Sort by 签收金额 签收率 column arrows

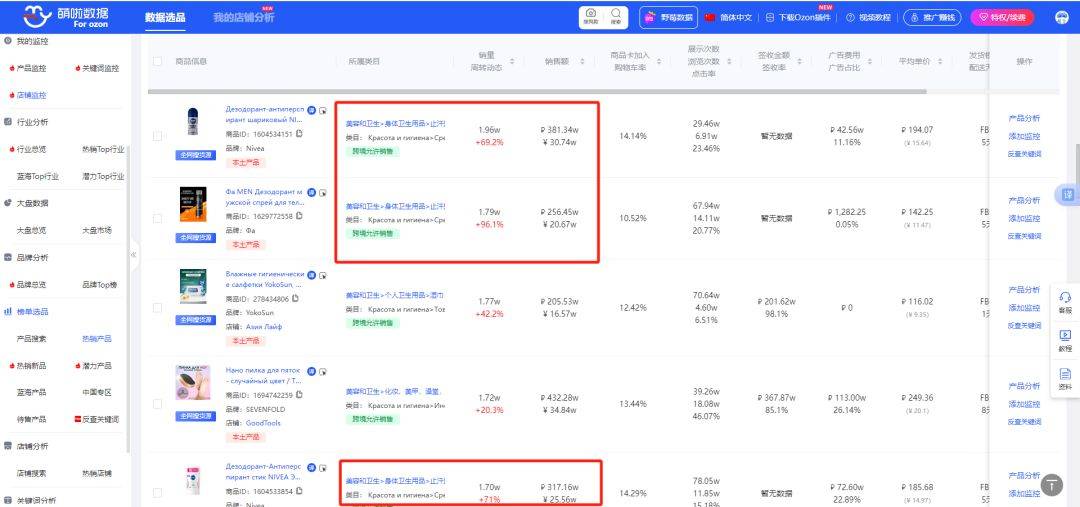[x=800, y=61]
